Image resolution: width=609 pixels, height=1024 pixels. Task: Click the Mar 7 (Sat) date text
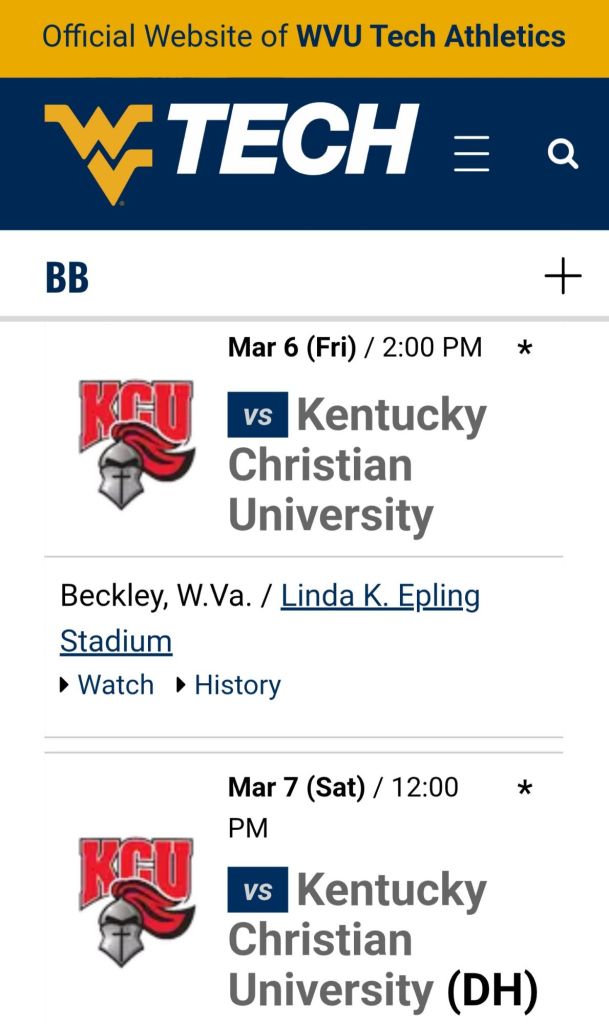pyautogui.click(x=296, y=787)
